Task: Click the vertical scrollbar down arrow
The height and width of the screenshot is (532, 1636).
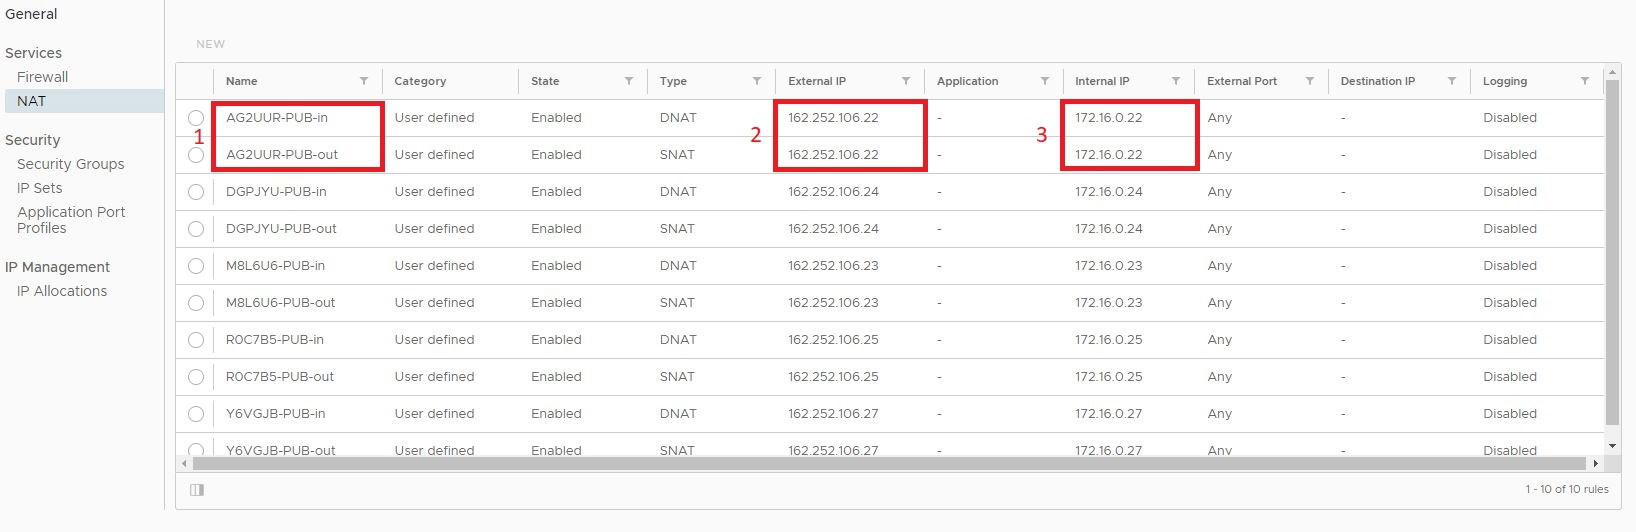Action: 1612,445
